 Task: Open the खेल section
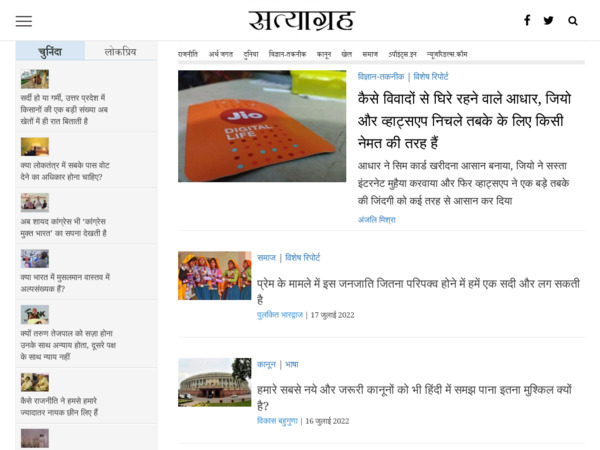click(x=347, y=54)
